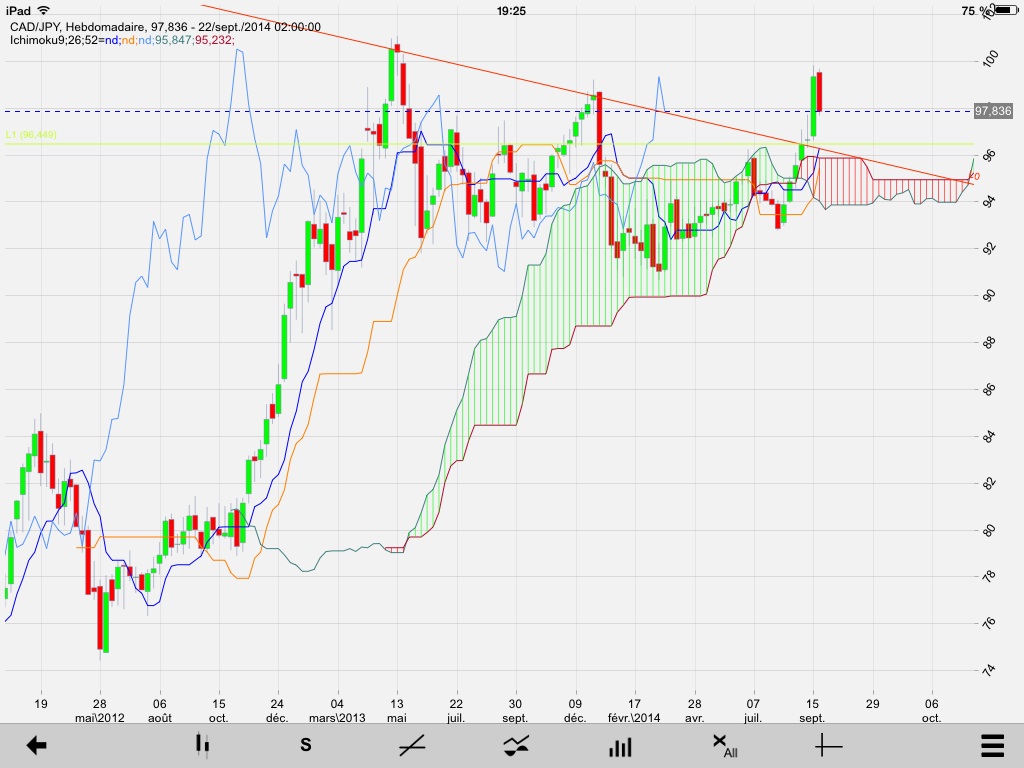
Task: Tap the delete All drawings icon
Action: pos(724,746)
